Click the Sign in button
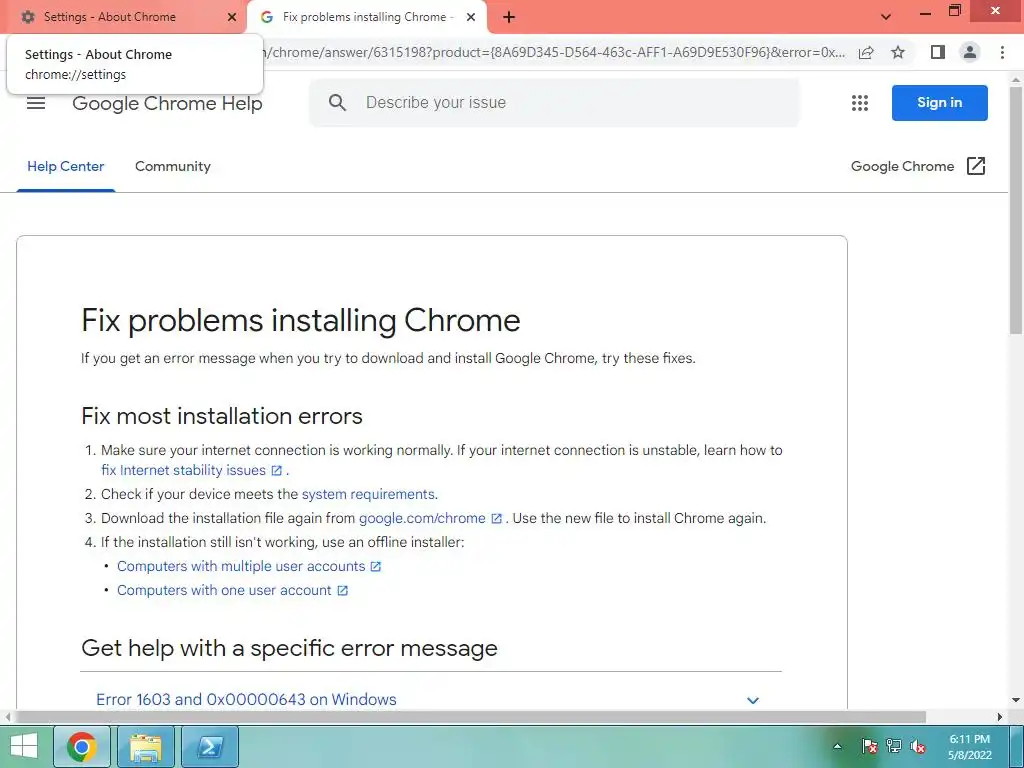The width and height of the screenshot is (1024, 768). click(x=939, y=103)
